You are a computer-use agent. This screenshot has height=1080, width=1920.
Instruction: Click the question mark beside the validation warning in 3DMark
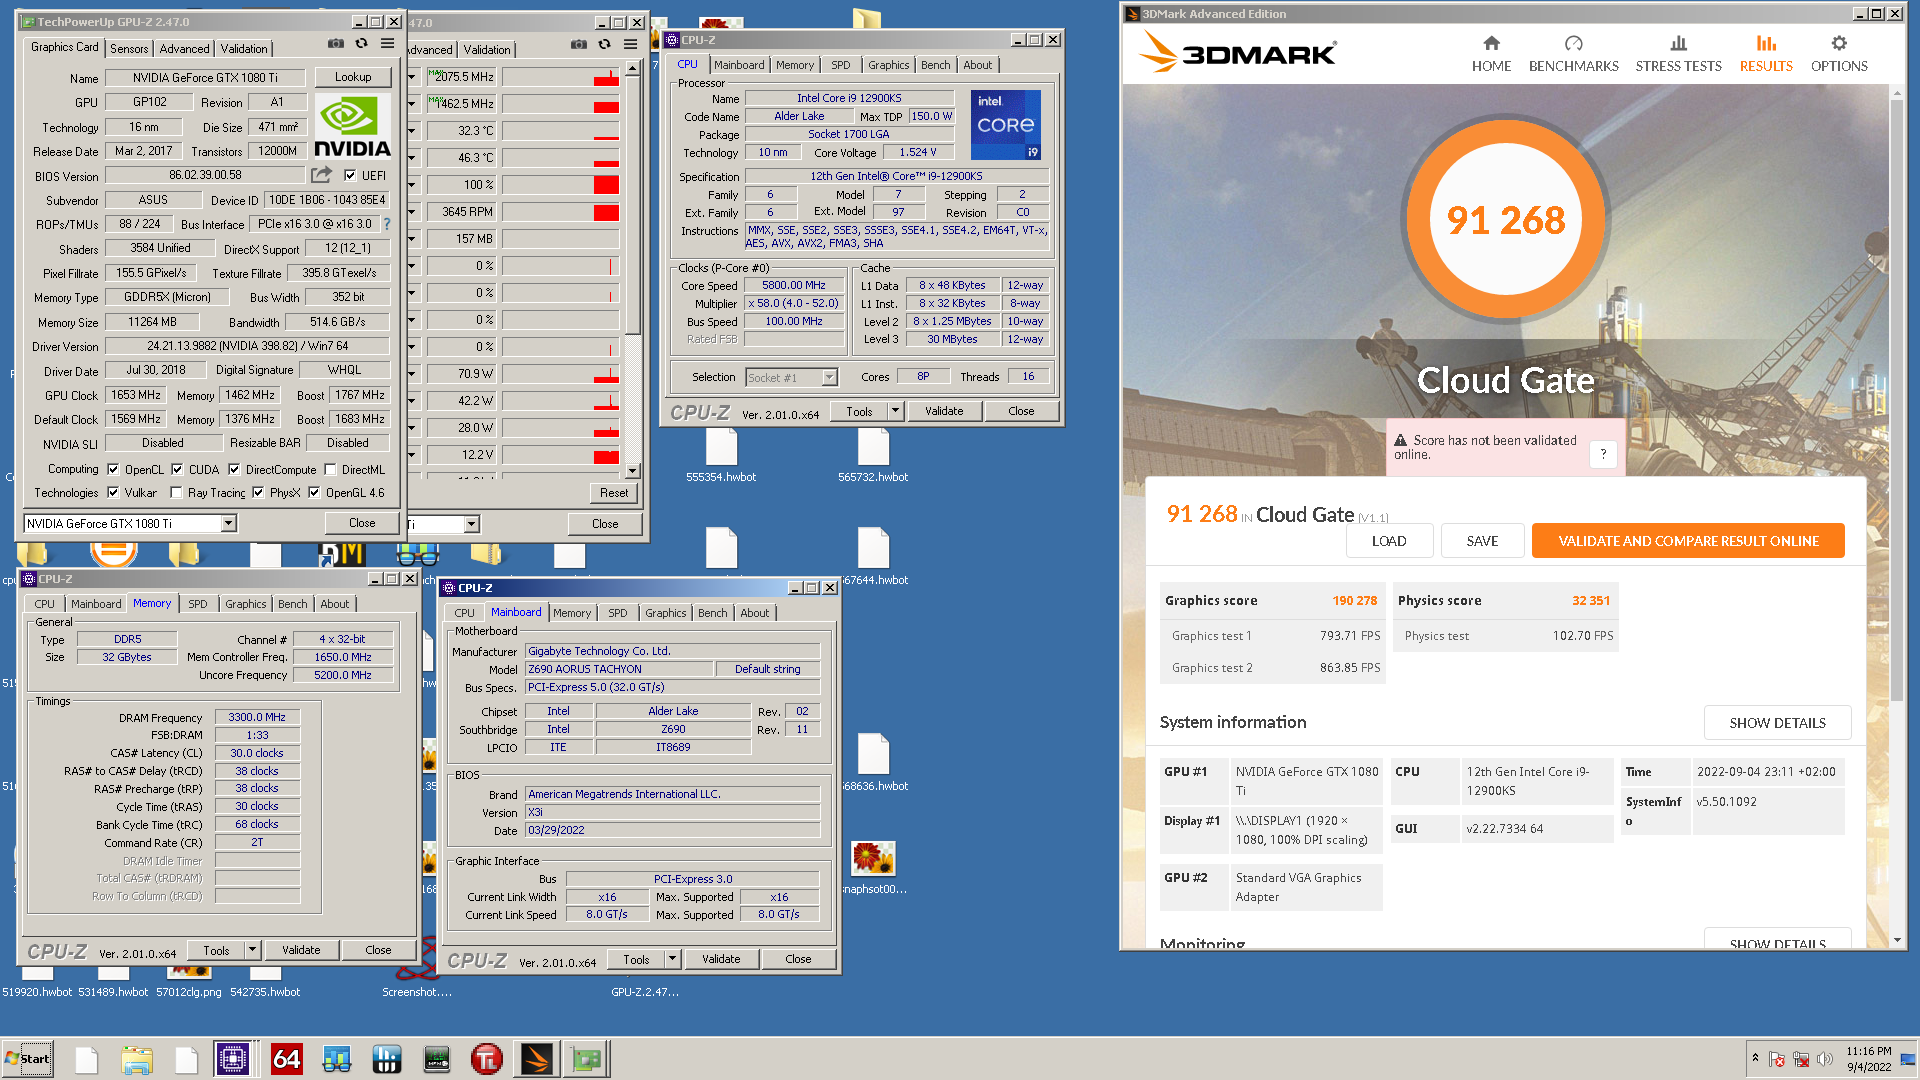point(1603,454)
